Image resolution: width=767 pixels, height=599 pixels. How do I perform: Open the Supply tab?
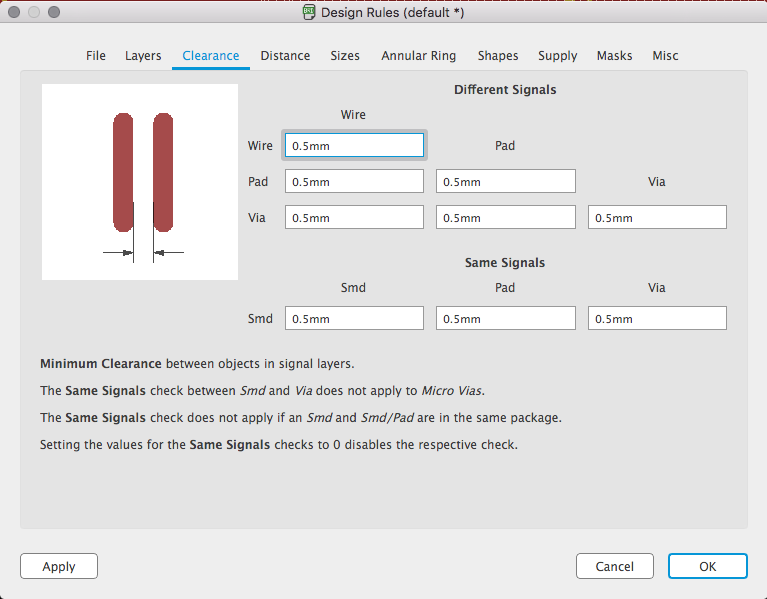click(558, 56)
